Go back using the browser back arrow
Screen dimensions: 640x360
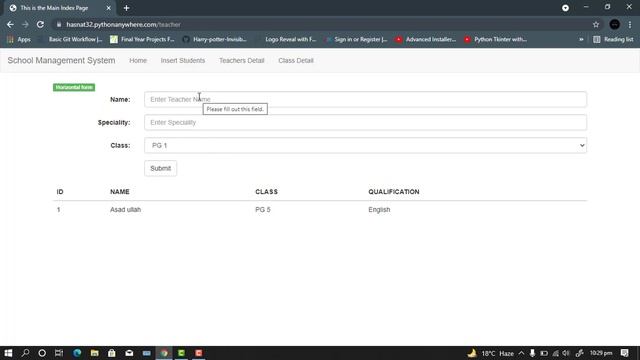10,24
